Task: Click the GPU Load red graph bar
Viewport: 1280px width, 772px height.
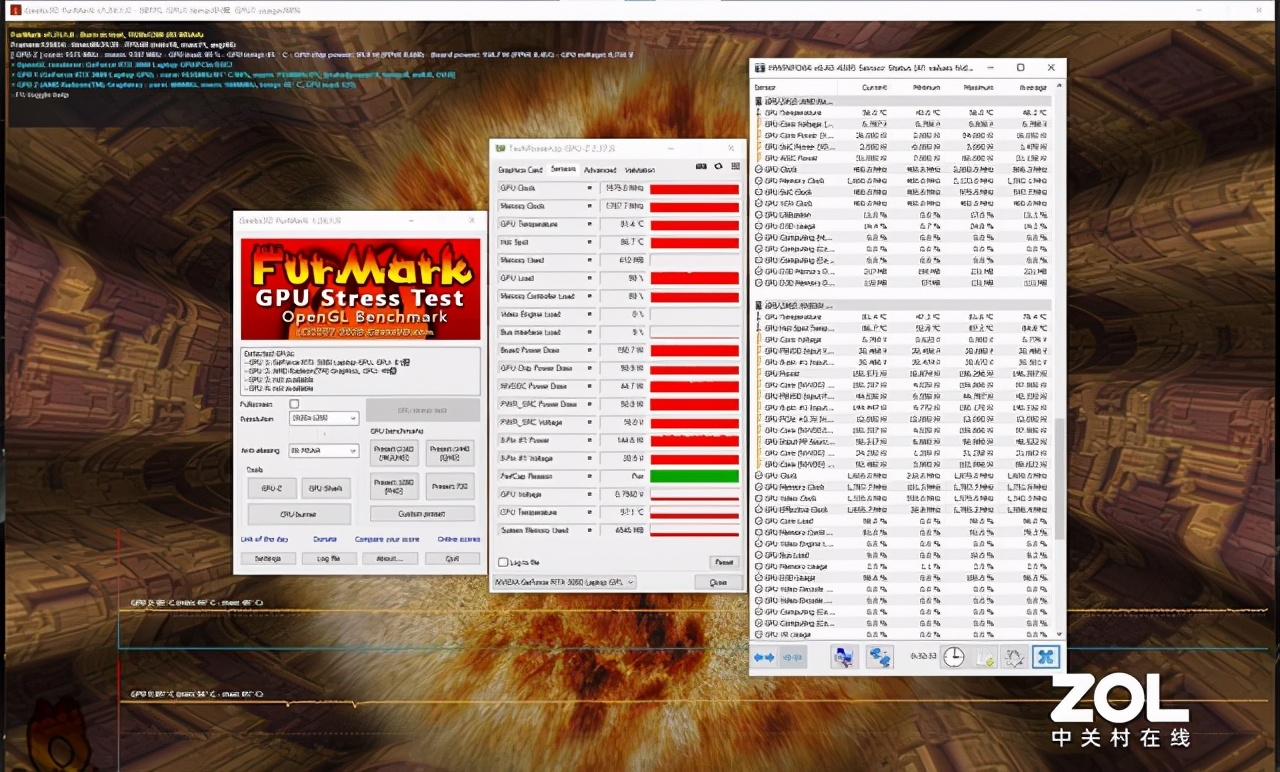Action: pos(695,278)
